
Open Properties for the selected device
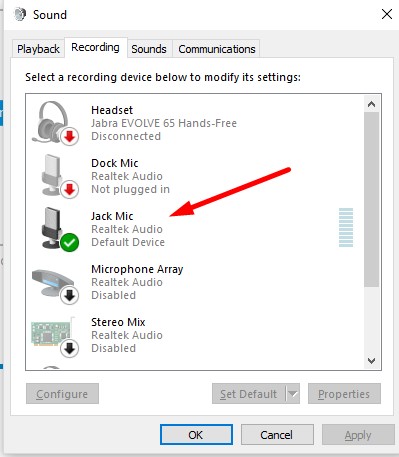[344, 394]
